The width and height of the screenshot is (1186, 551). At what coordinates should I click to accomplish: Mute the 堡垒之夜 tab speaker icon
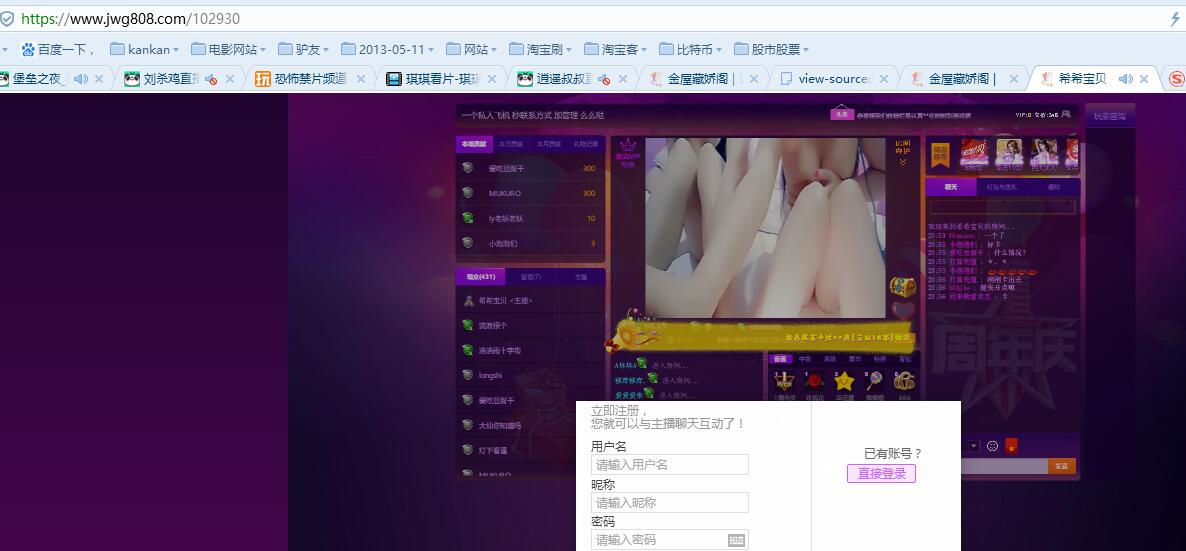click(x=80, y=79)
